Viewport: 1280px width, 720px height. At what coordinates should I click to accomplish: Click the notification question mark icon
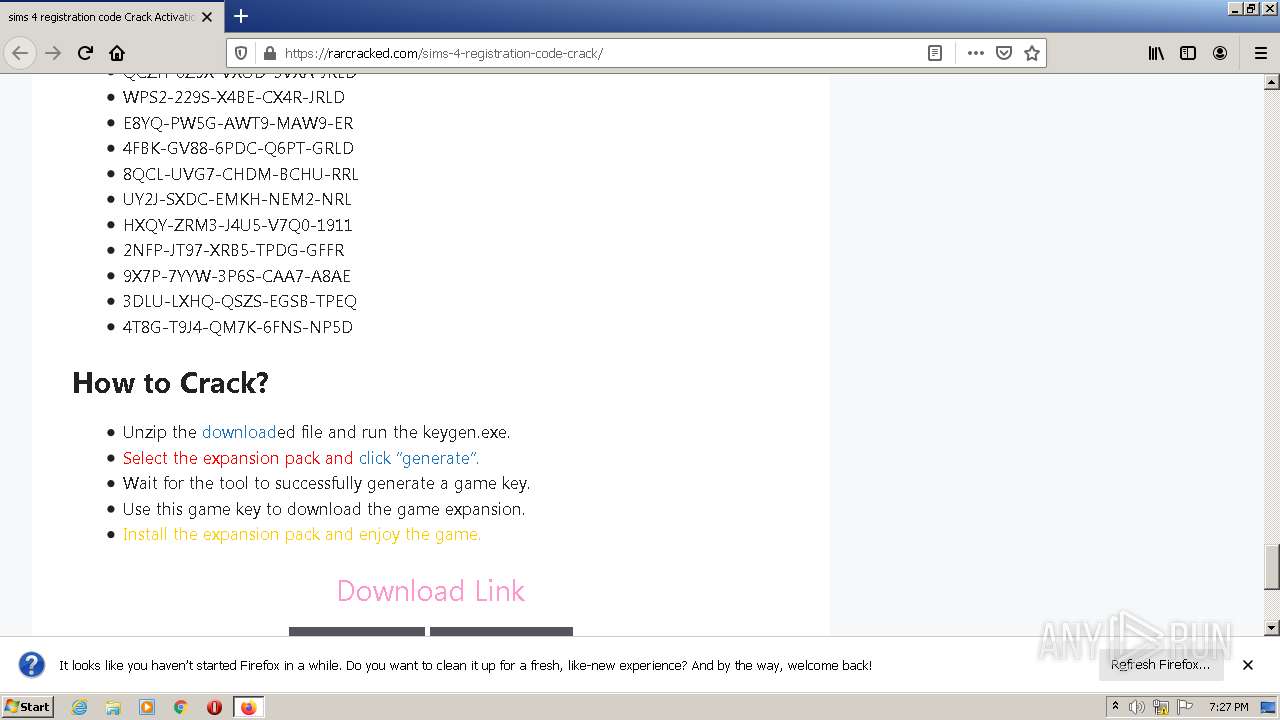(x=32, y=665)
